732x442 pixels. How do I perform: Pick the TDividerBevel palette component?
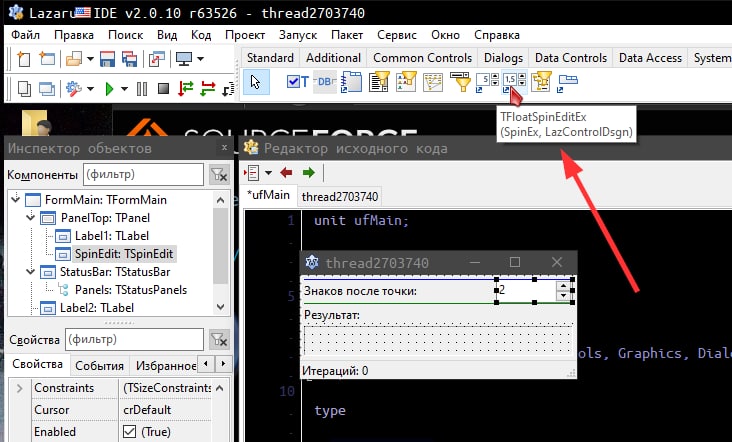coord(324,82)
